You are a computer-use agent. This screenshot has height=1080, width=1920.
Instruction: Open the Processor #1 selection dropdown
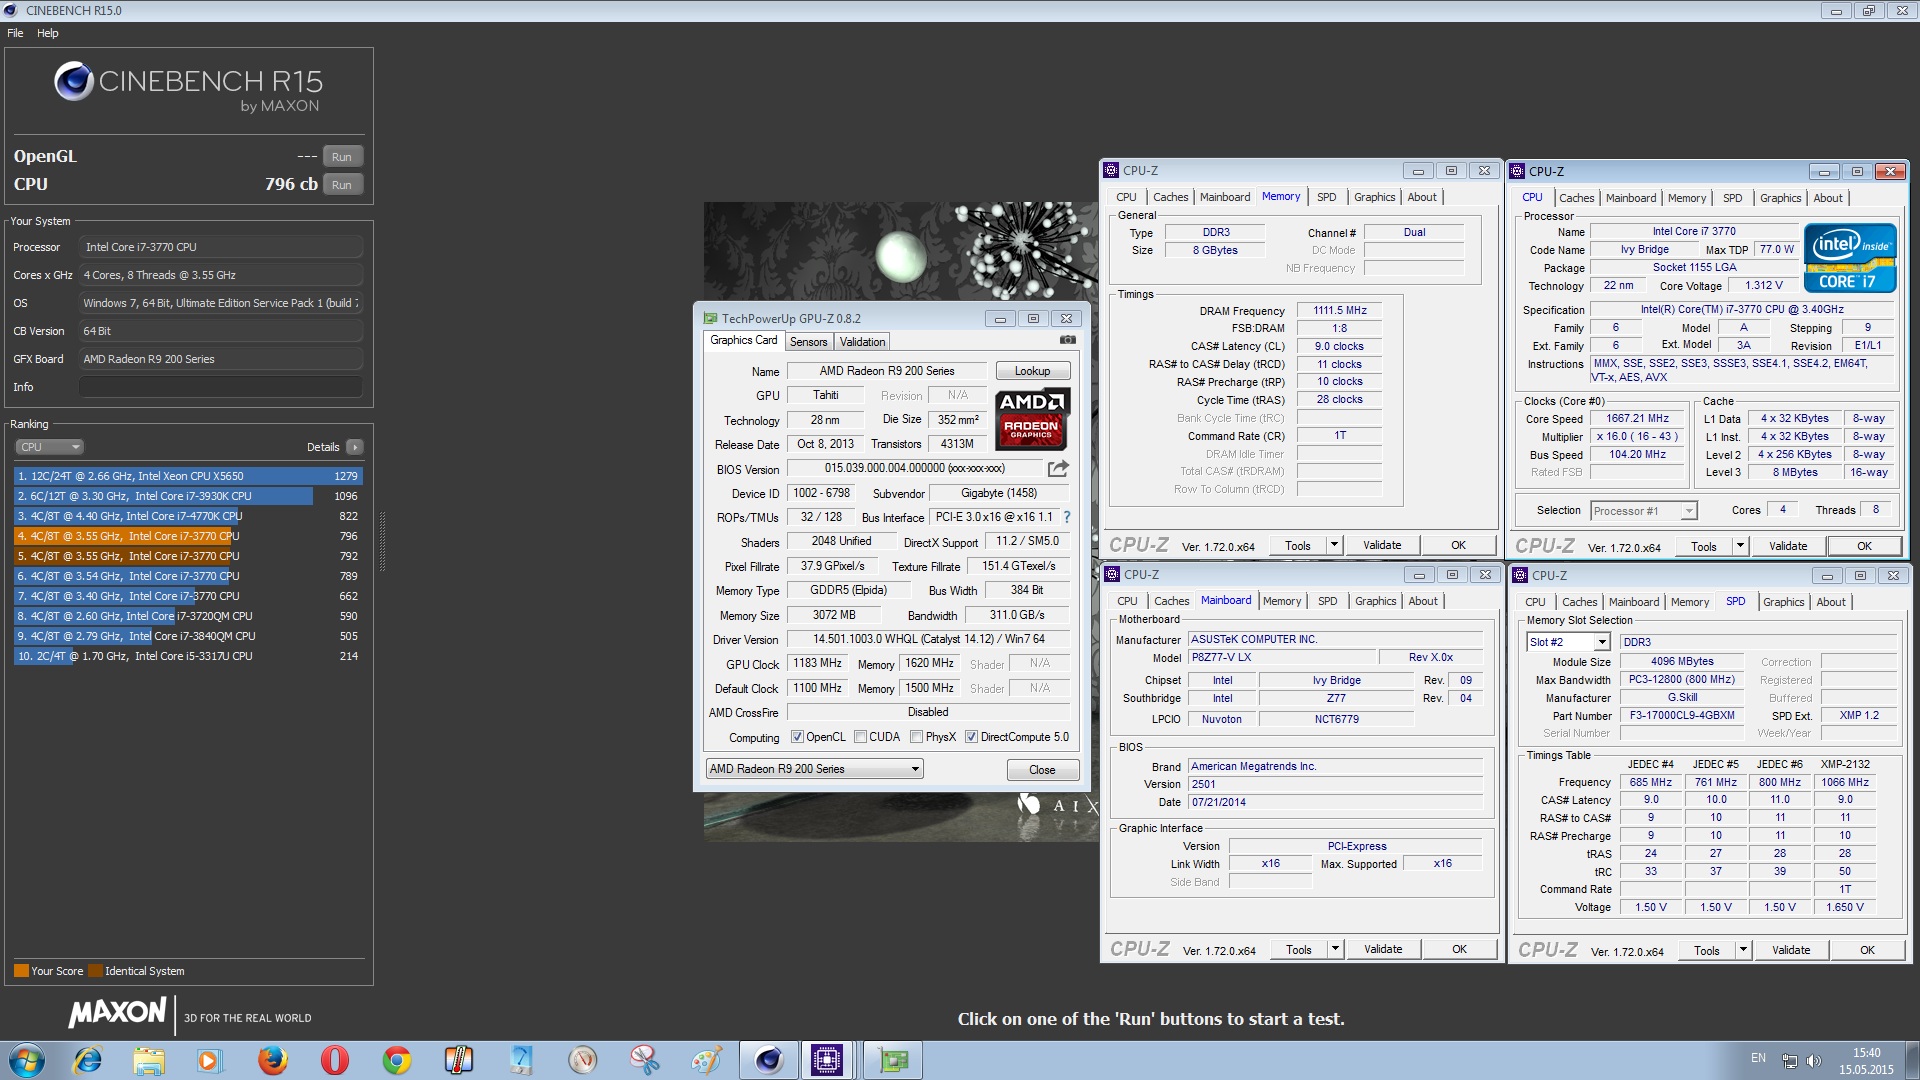(x=1643, y=511)
